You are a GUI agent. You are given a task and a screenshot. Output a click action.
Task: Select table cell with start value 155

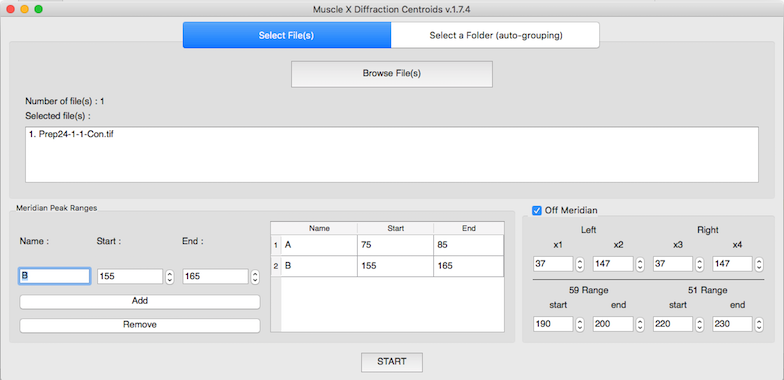click(x=396, y=266)
